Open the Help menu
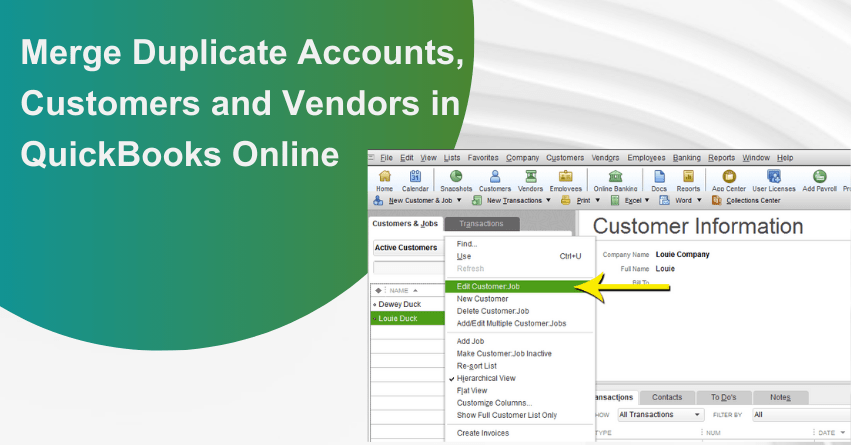This screenshot has height=445, width=851. (x=785, y=158)
